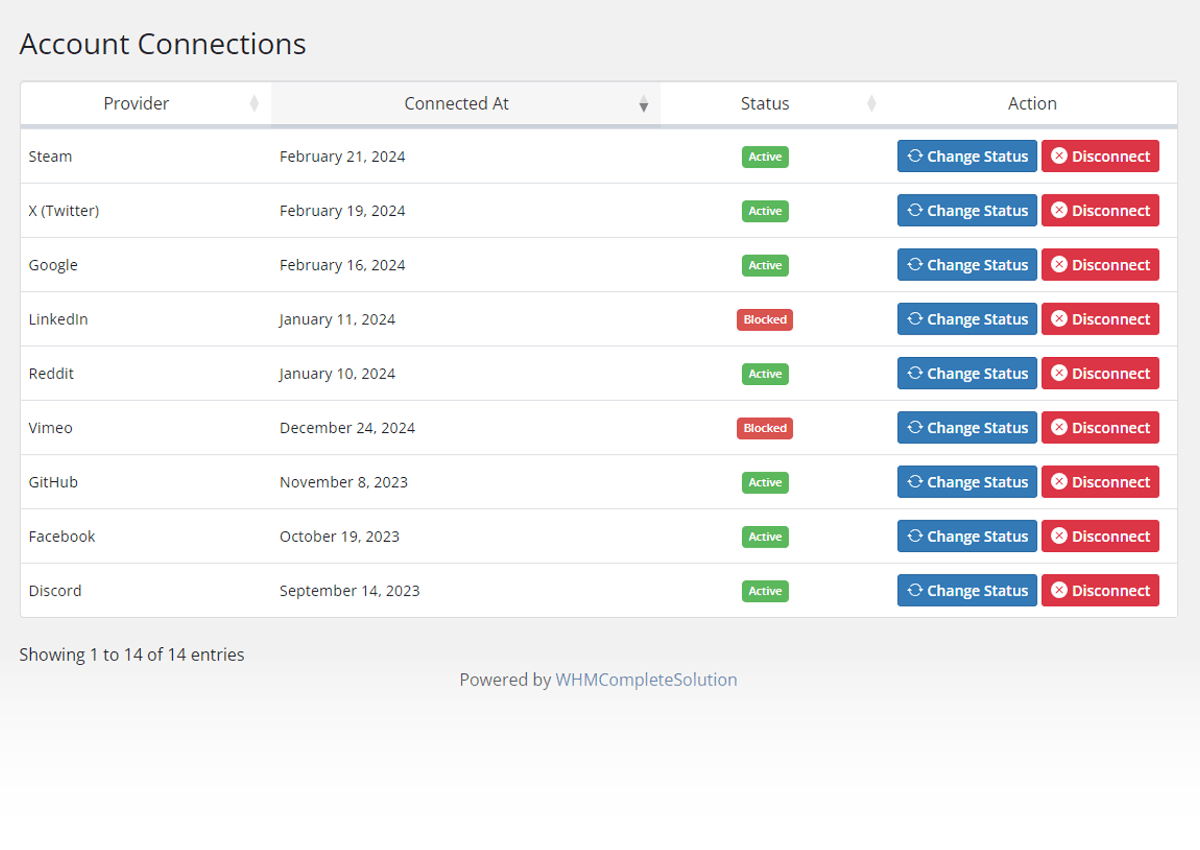This screenshot has height=850, width=1200.
Task: Click the Account Connections heading
Action: pos(163,44)
